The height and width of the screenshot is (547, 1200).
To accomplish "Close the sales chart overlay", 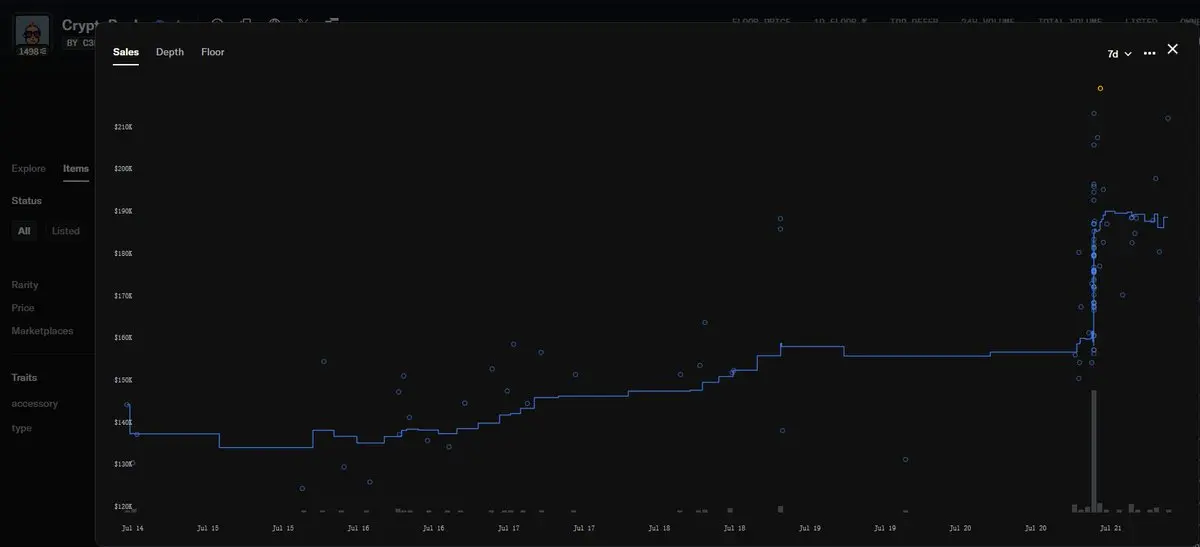I will click(1173, 49).
